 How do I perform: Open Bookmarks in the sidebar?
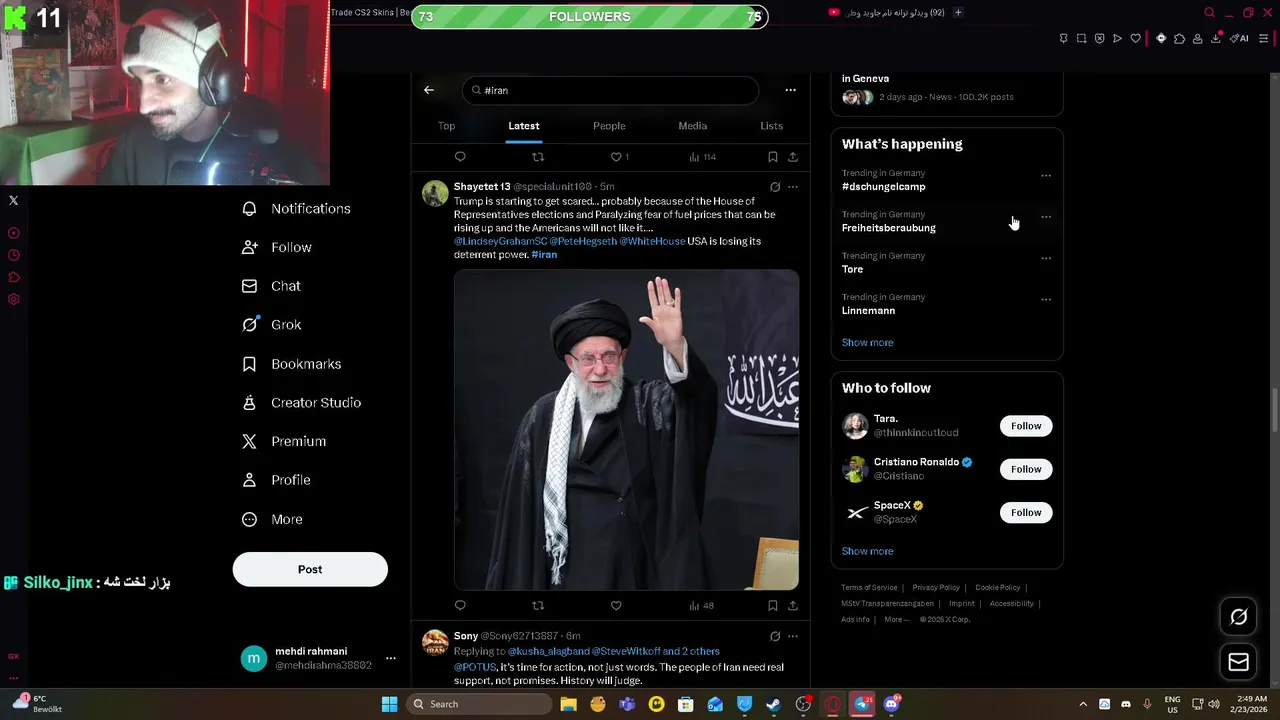click(293, 364)
